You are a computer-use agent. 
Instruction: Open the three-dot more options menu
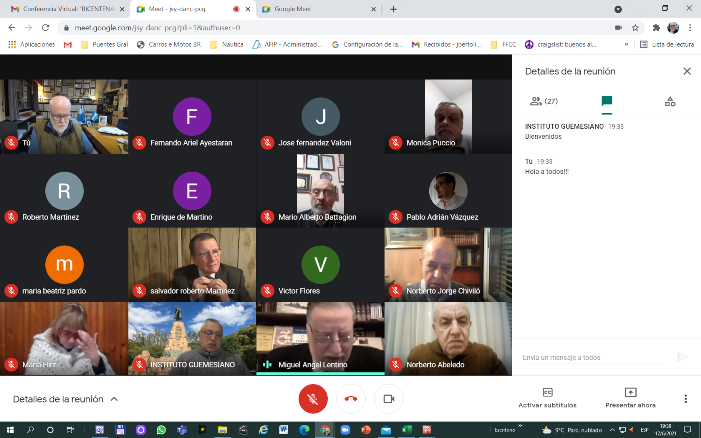(686, 398)
